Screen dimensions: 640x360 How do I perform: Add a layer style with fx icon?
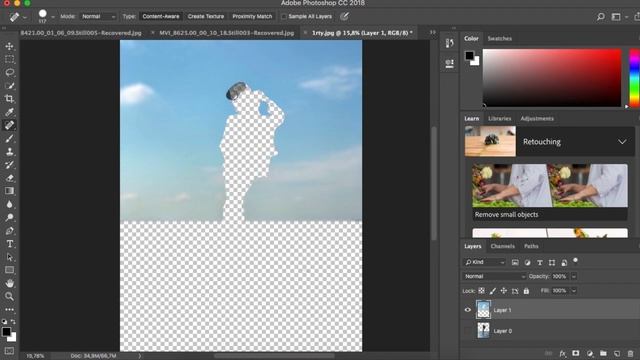pos(562,353)
